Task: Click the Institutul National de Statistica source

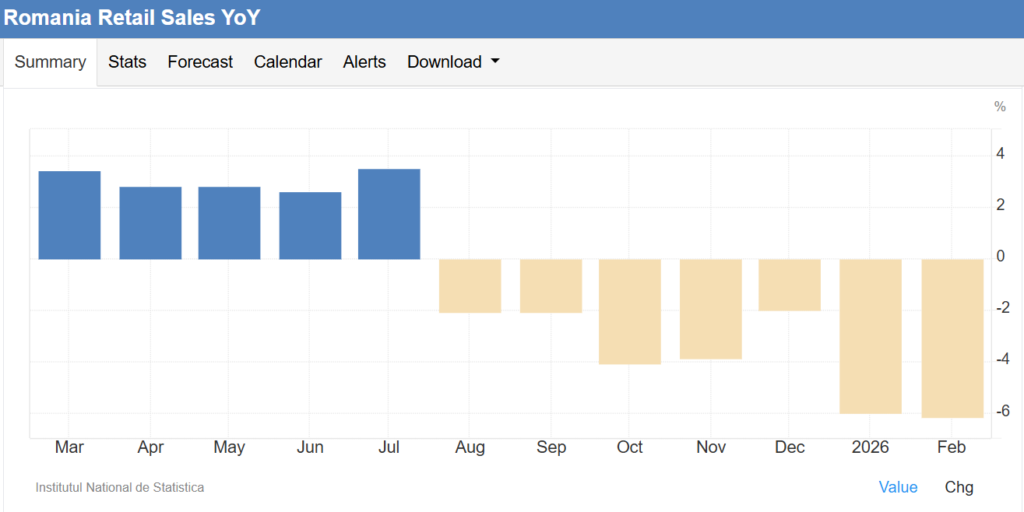Action: click(120, 487)
